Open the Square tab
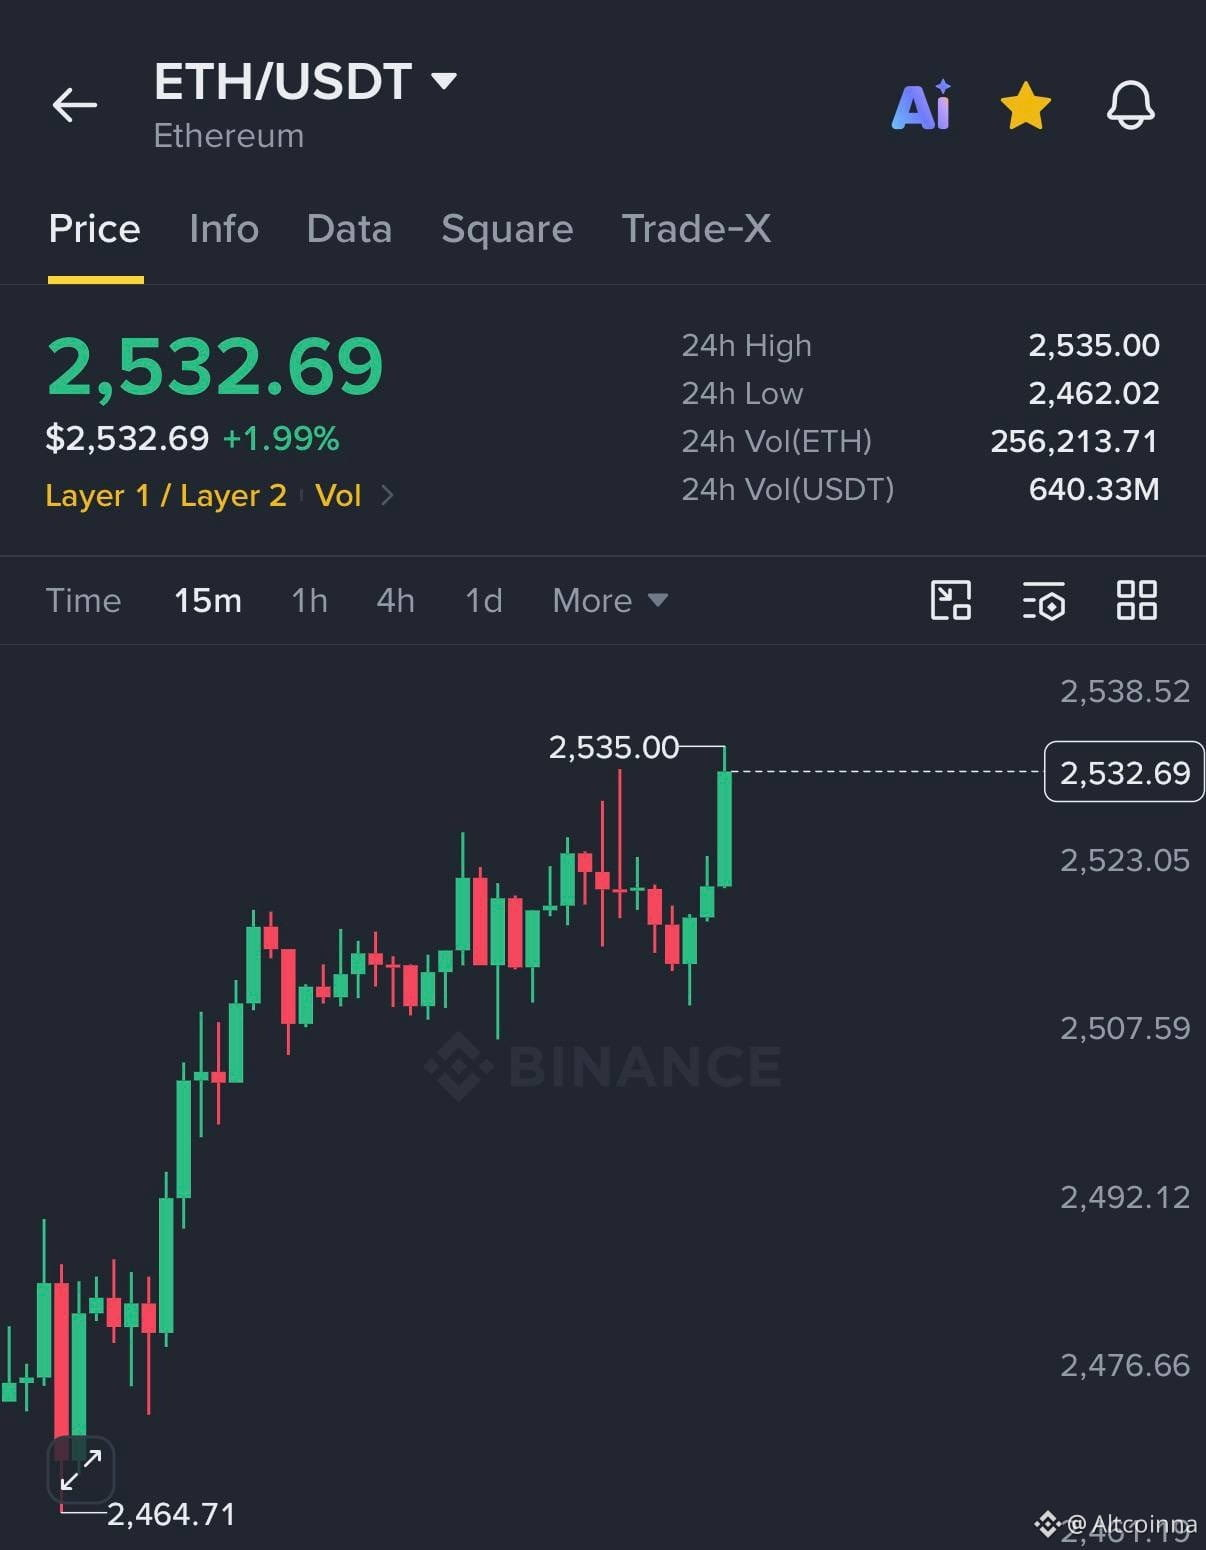 507,229
